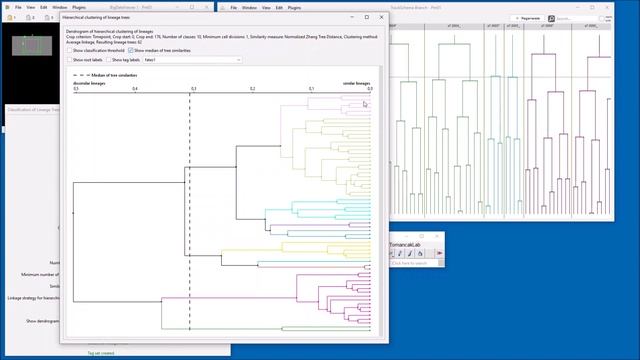Viewport: 640px width, 360px height.
Task: Tick the Show tag labels checkbox
Action: coord(109,60)
